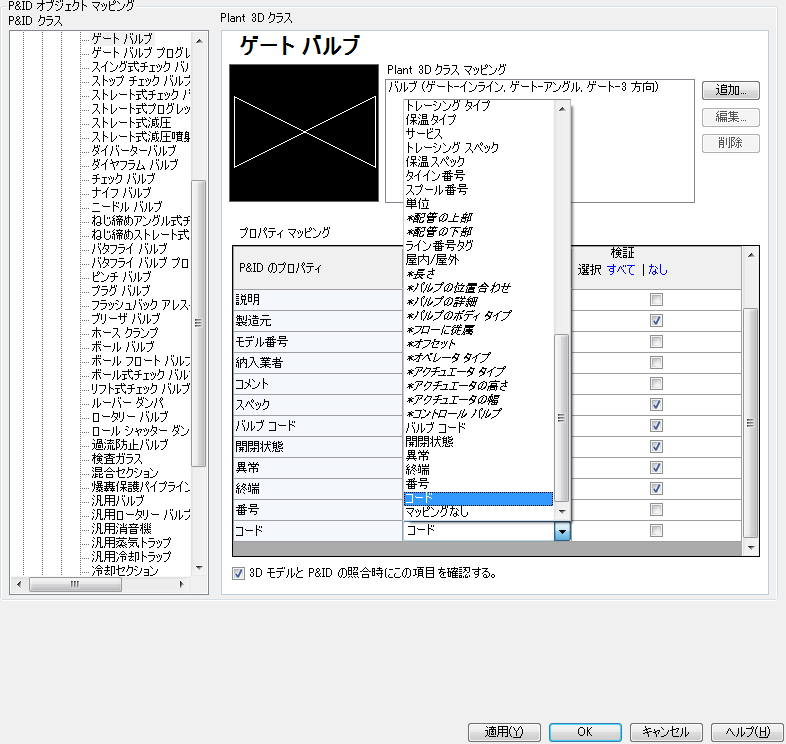The height and width of the screenshot is (744, 786).
Task: Check the コード row verification checkbox
Action: [656, 531]
